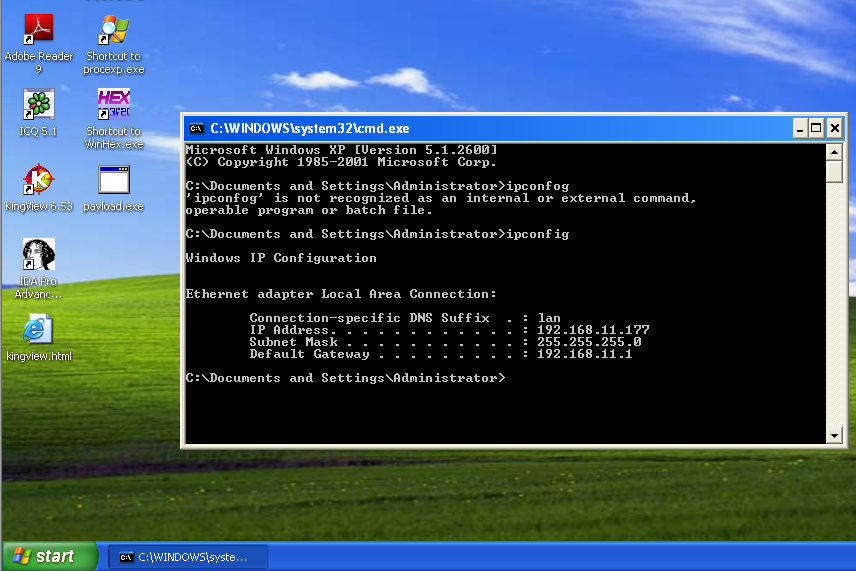Click the 'Microsoft Windows XP [Version 5.1.2600]' line
Viewport: 856px width, 571px height.
(x=342, y=150)
